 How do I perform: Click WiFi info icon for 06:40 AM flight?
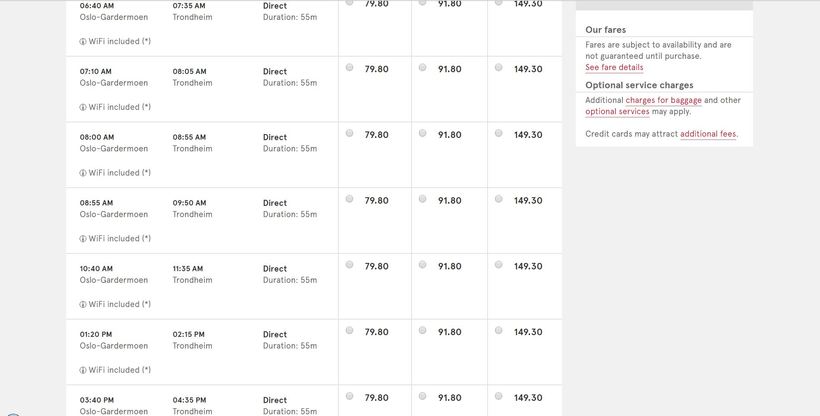point(83,42)
